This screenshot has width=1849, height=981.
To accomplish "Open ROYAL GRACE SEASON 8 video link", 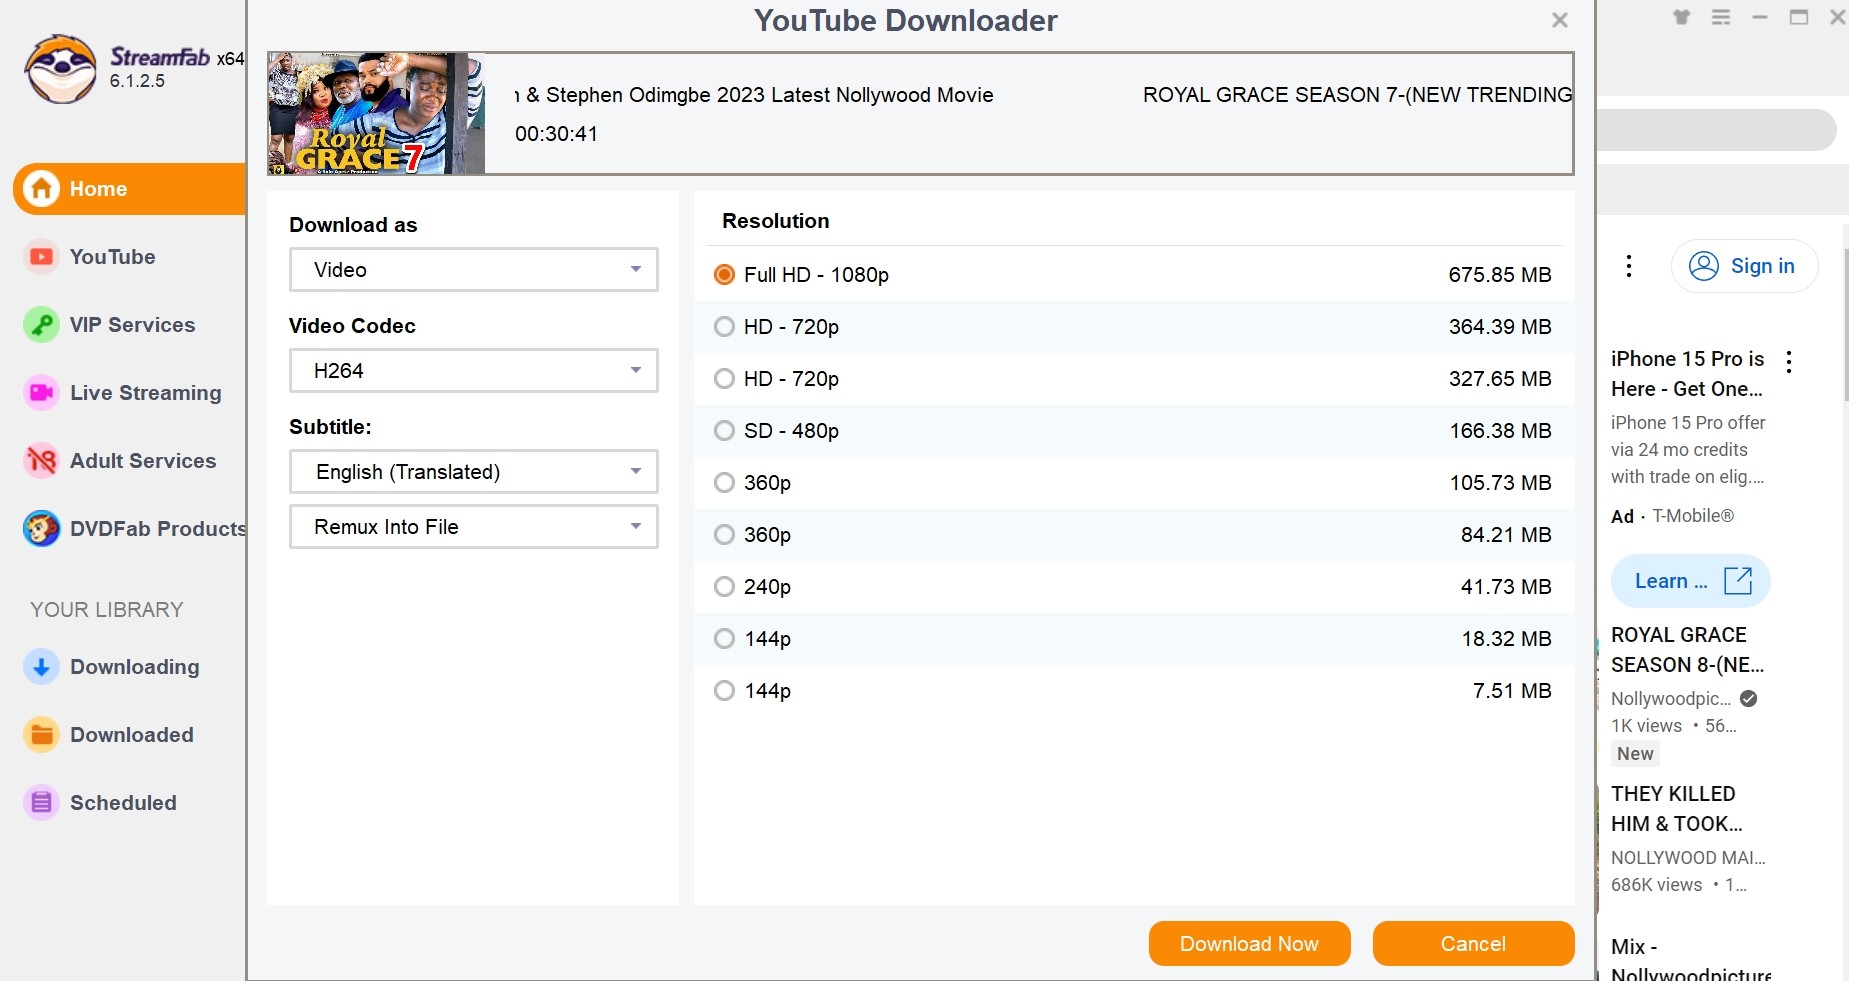I will pyautogui.click(x=1687, y=650).
